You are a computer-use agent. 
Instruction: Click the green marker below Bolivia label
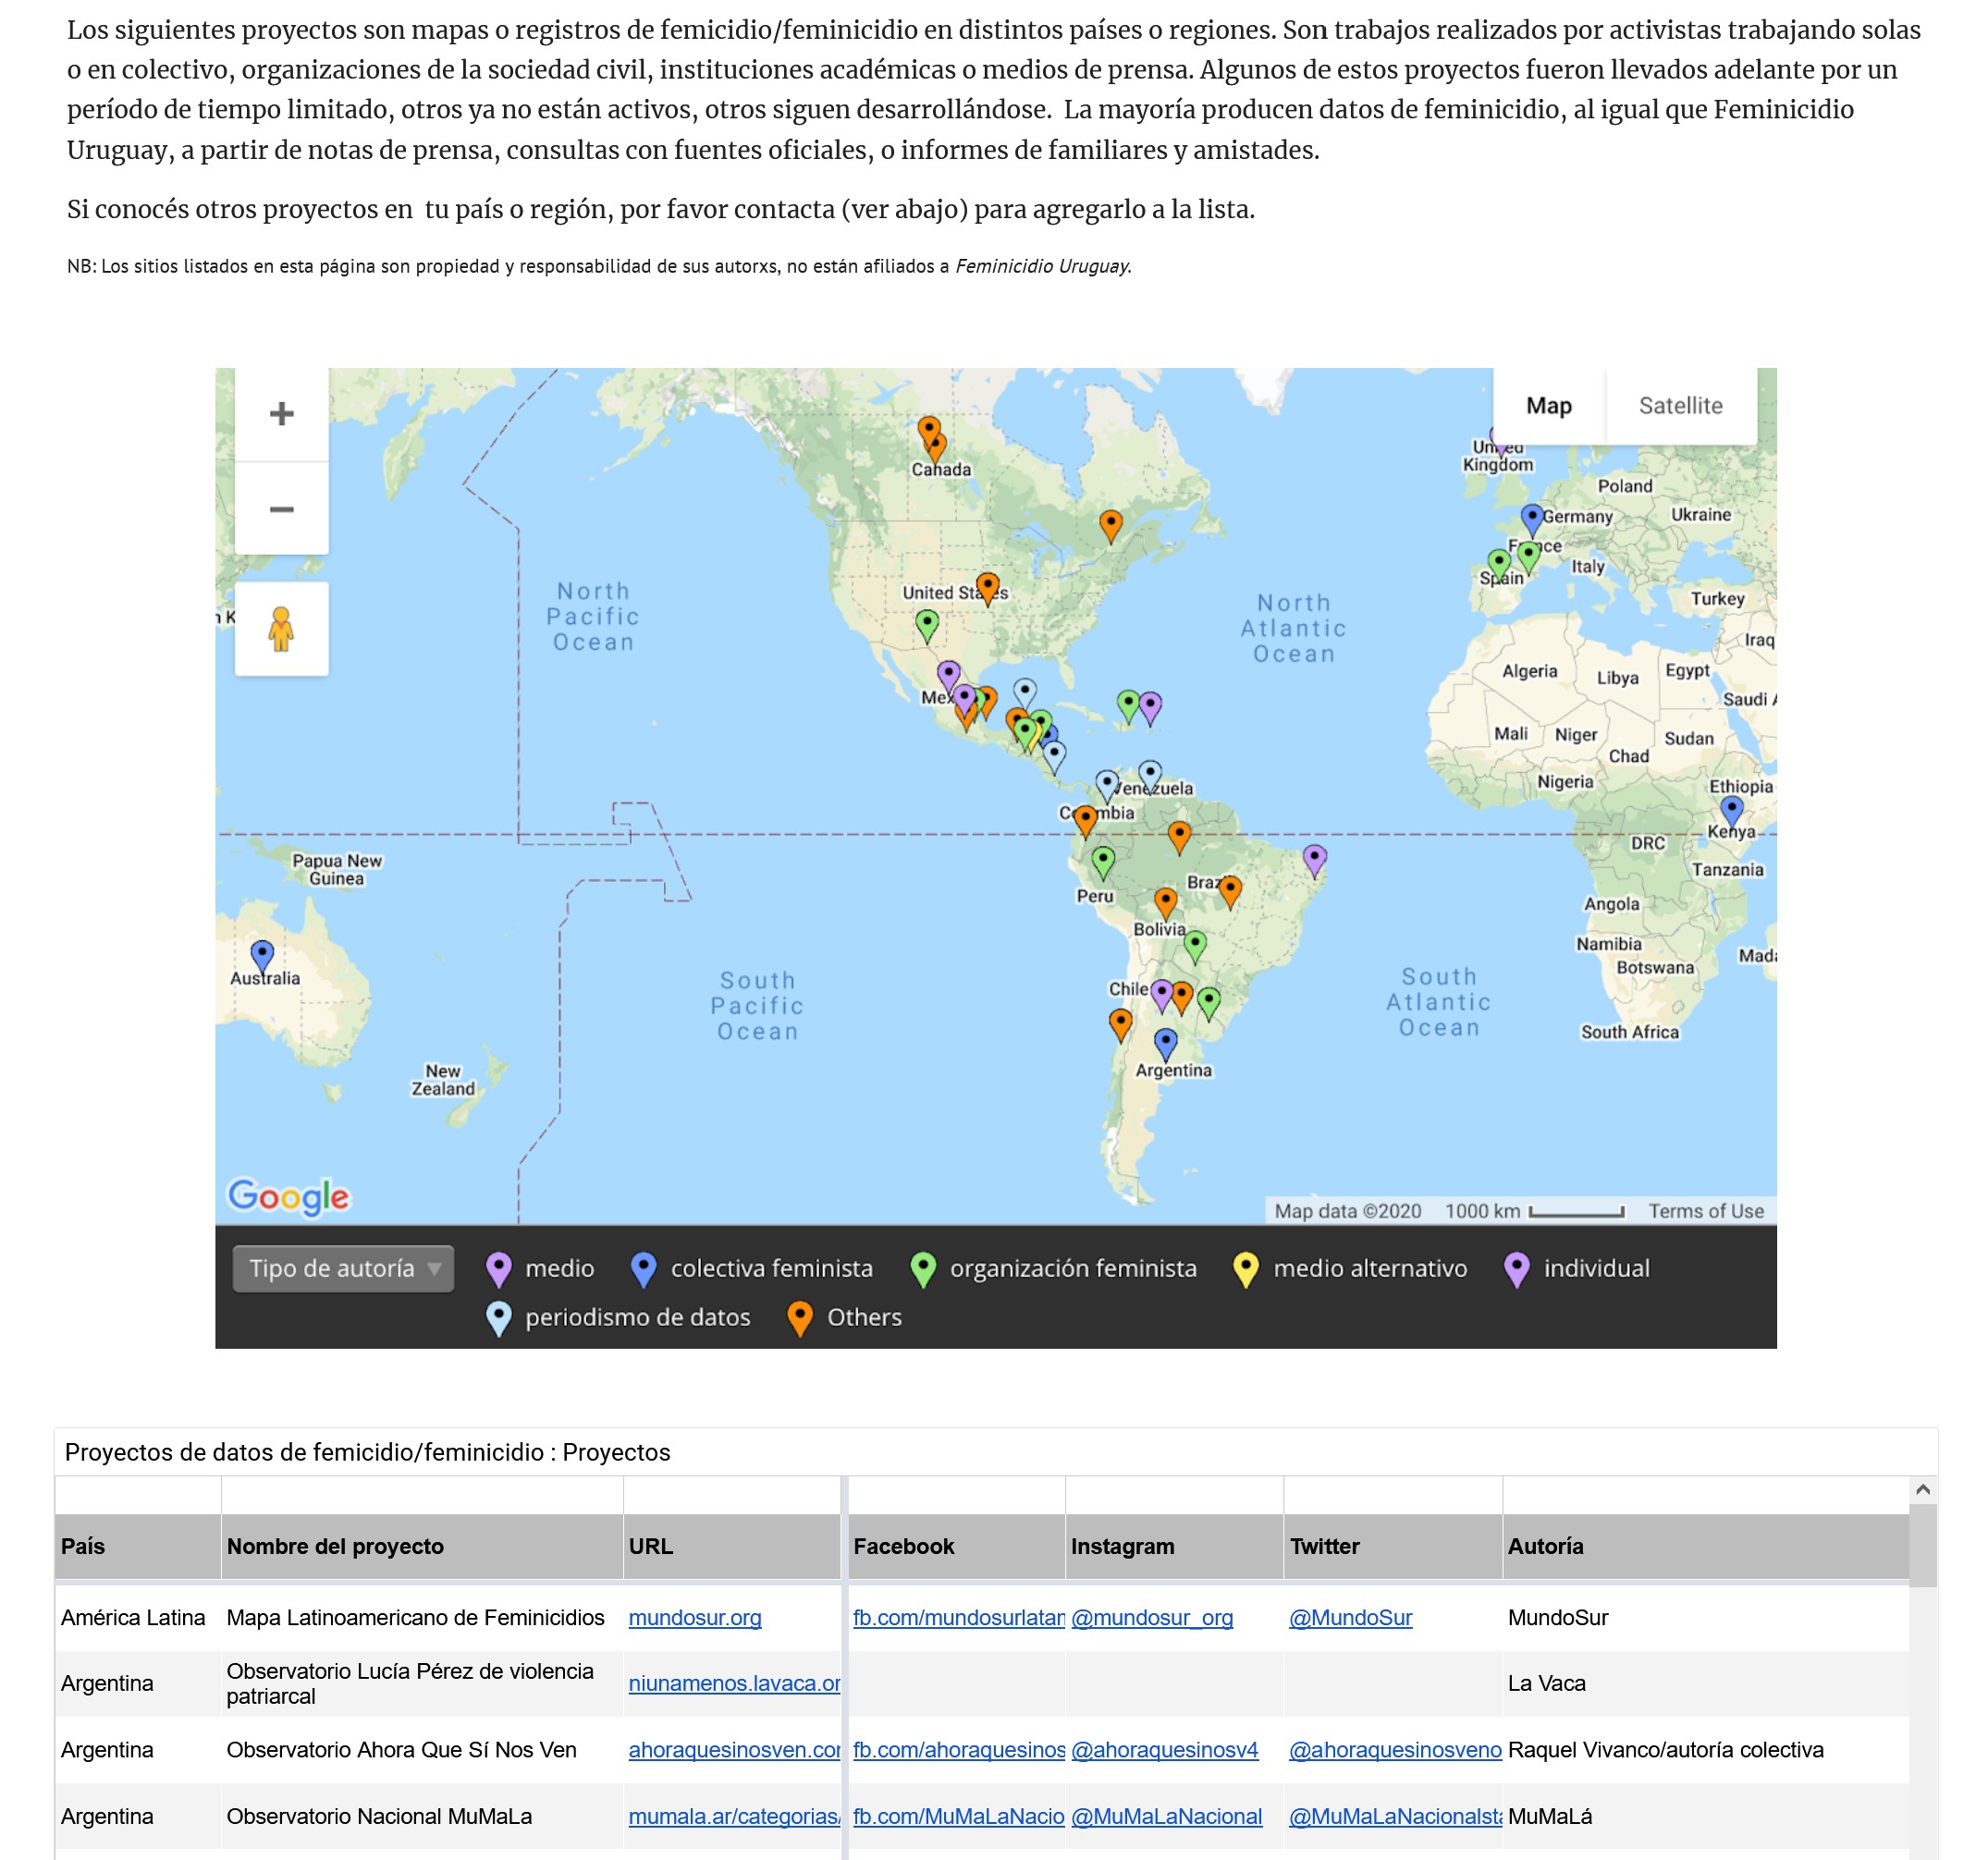click(1195, 946)
